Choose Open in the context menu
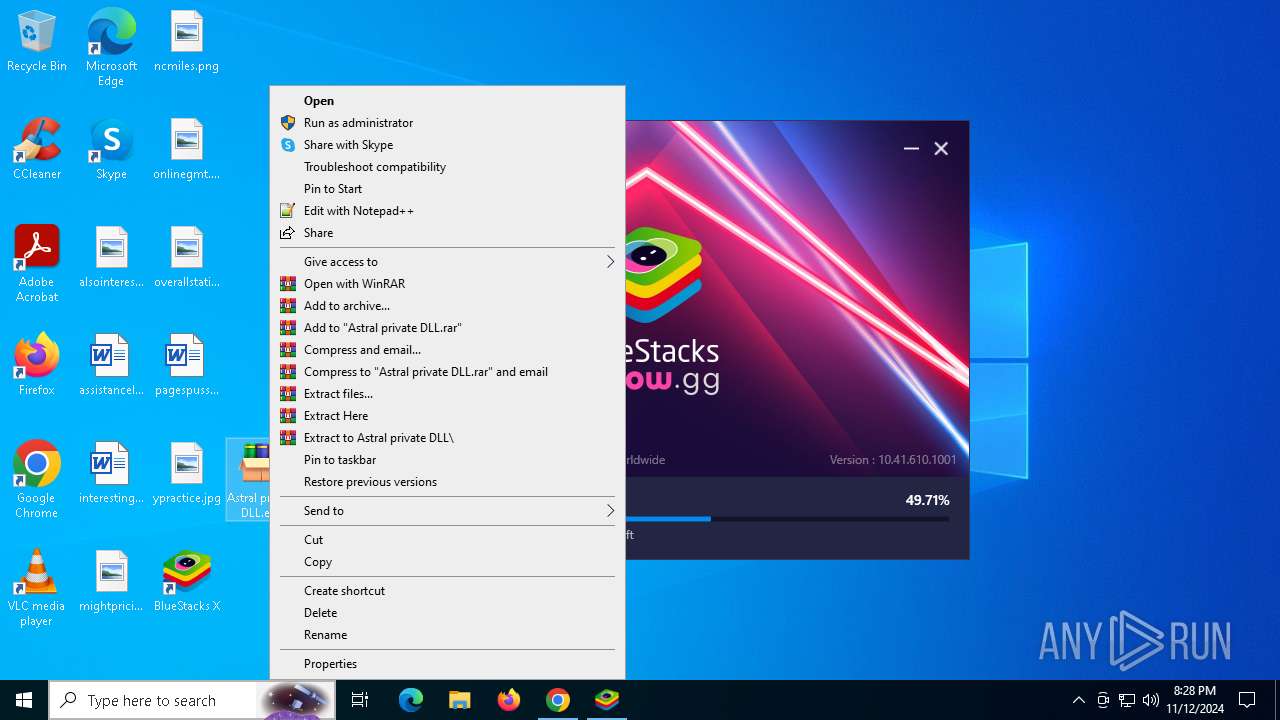The image size is (1280, 720). point(447,101)
